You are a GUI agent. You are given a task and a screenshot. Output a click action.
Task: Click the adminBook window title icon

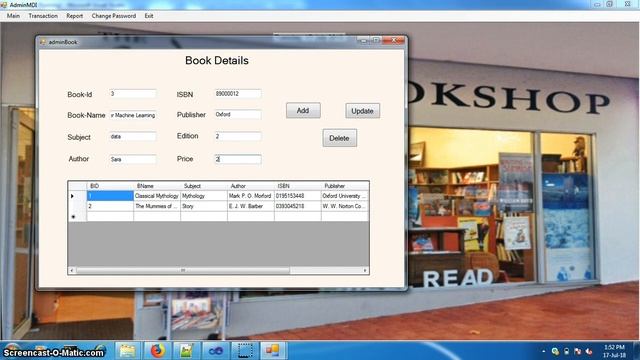[43, 42]
